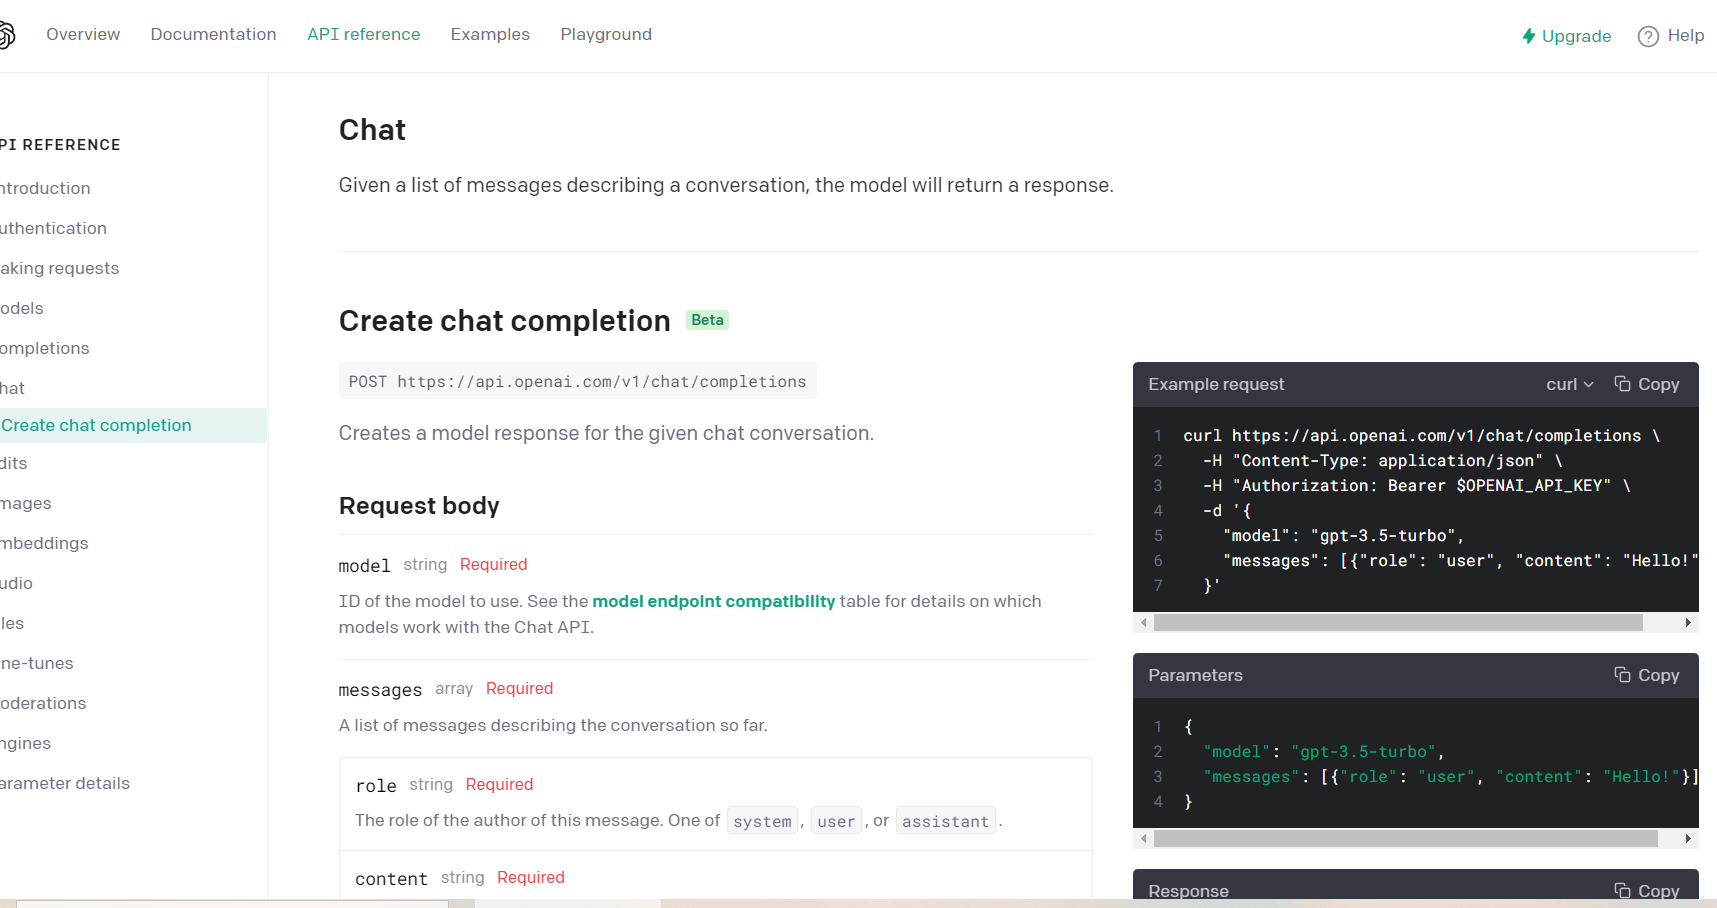This screenshot has height=908, width=1717.
Task: Open the API reference tab
Action: (x=364, y=34)
